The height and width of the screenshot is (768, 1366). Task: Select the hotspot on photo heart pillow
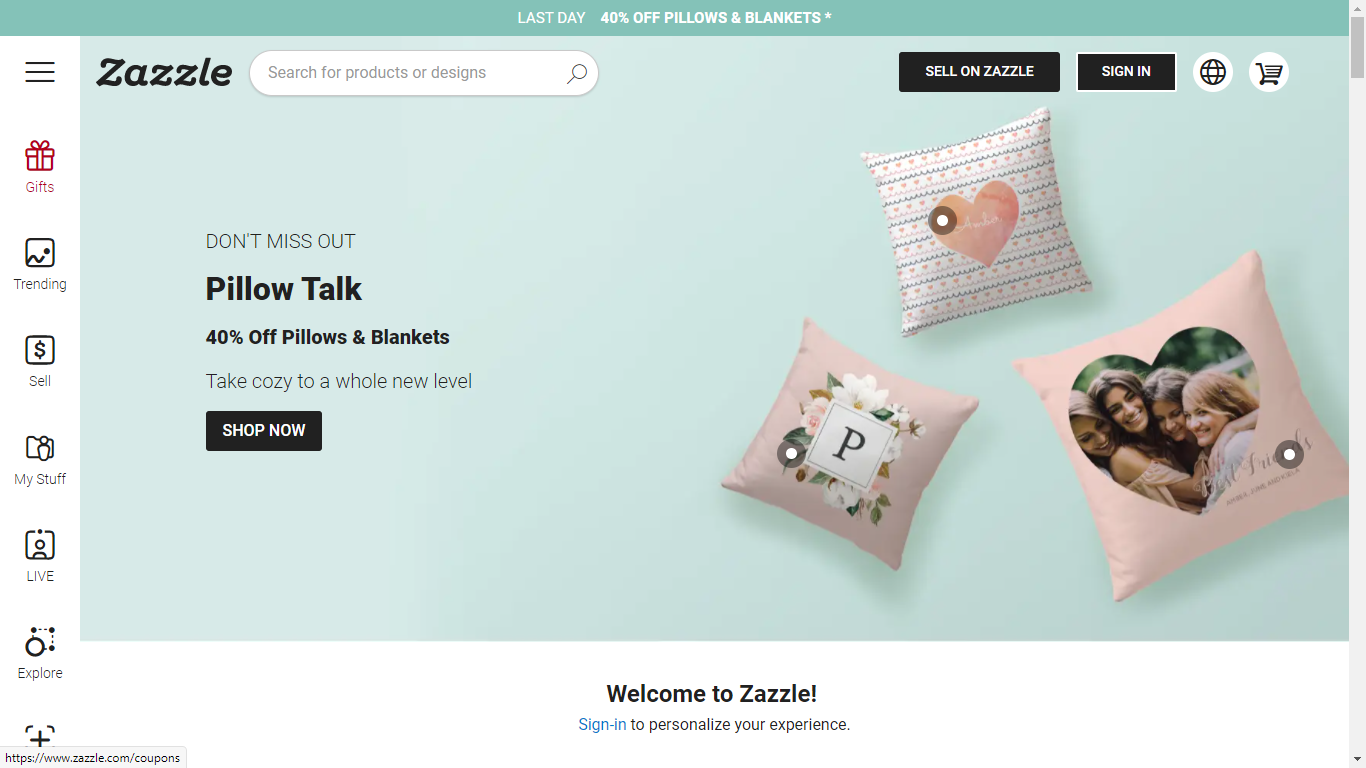[1289, 454]
